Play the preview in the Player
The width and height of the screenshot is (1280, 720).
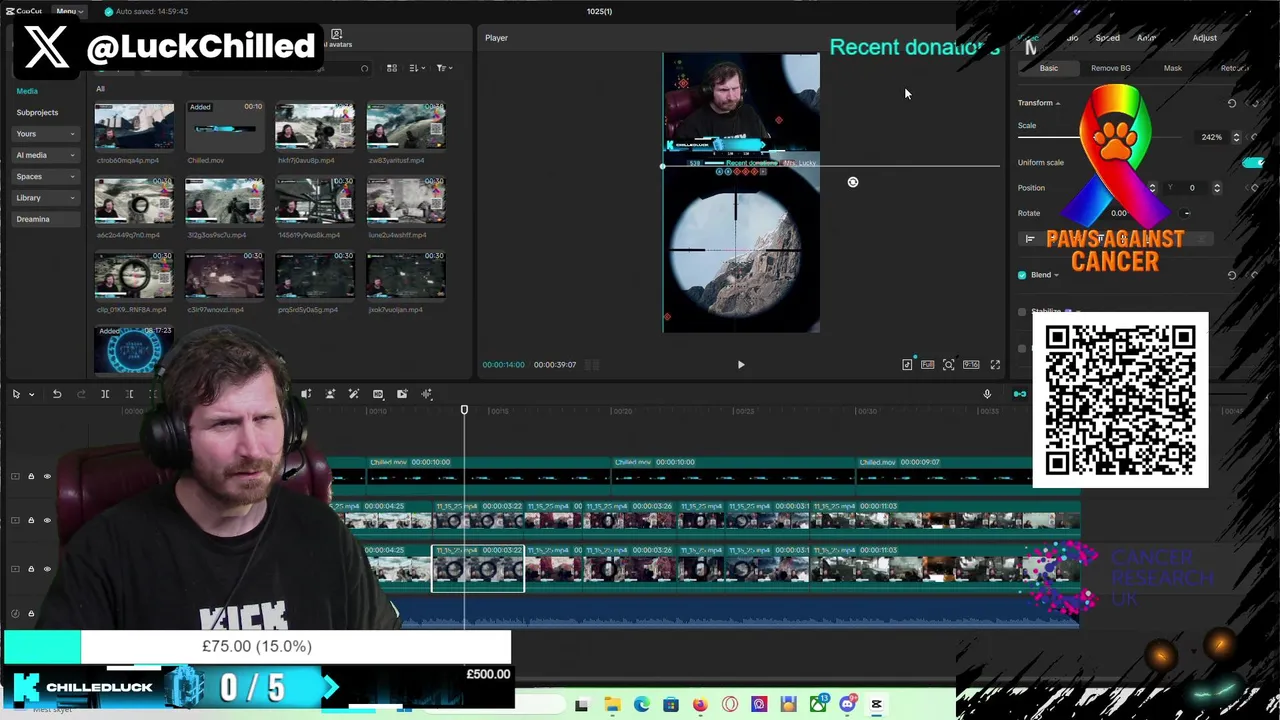click(741, 365)
